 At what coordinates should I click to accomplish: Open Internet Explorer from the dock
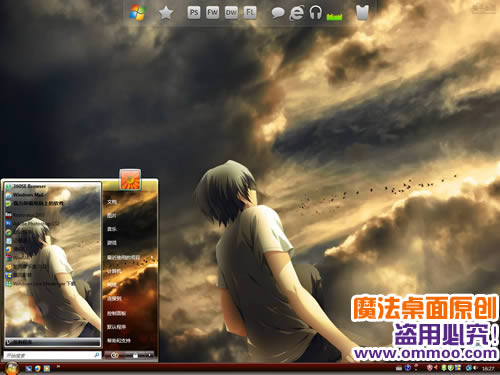(x=296, y=13)
